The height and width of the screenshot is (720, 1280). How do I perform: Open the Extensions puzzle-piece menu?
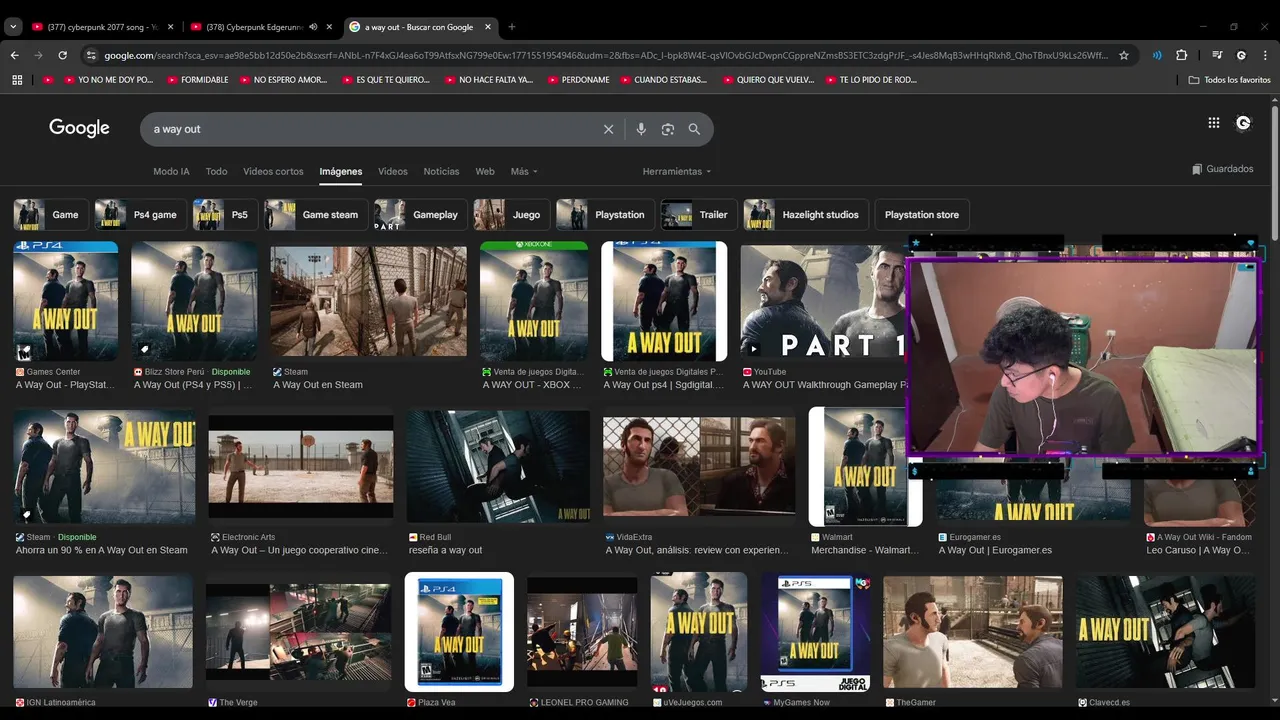tap(1182, 55)
